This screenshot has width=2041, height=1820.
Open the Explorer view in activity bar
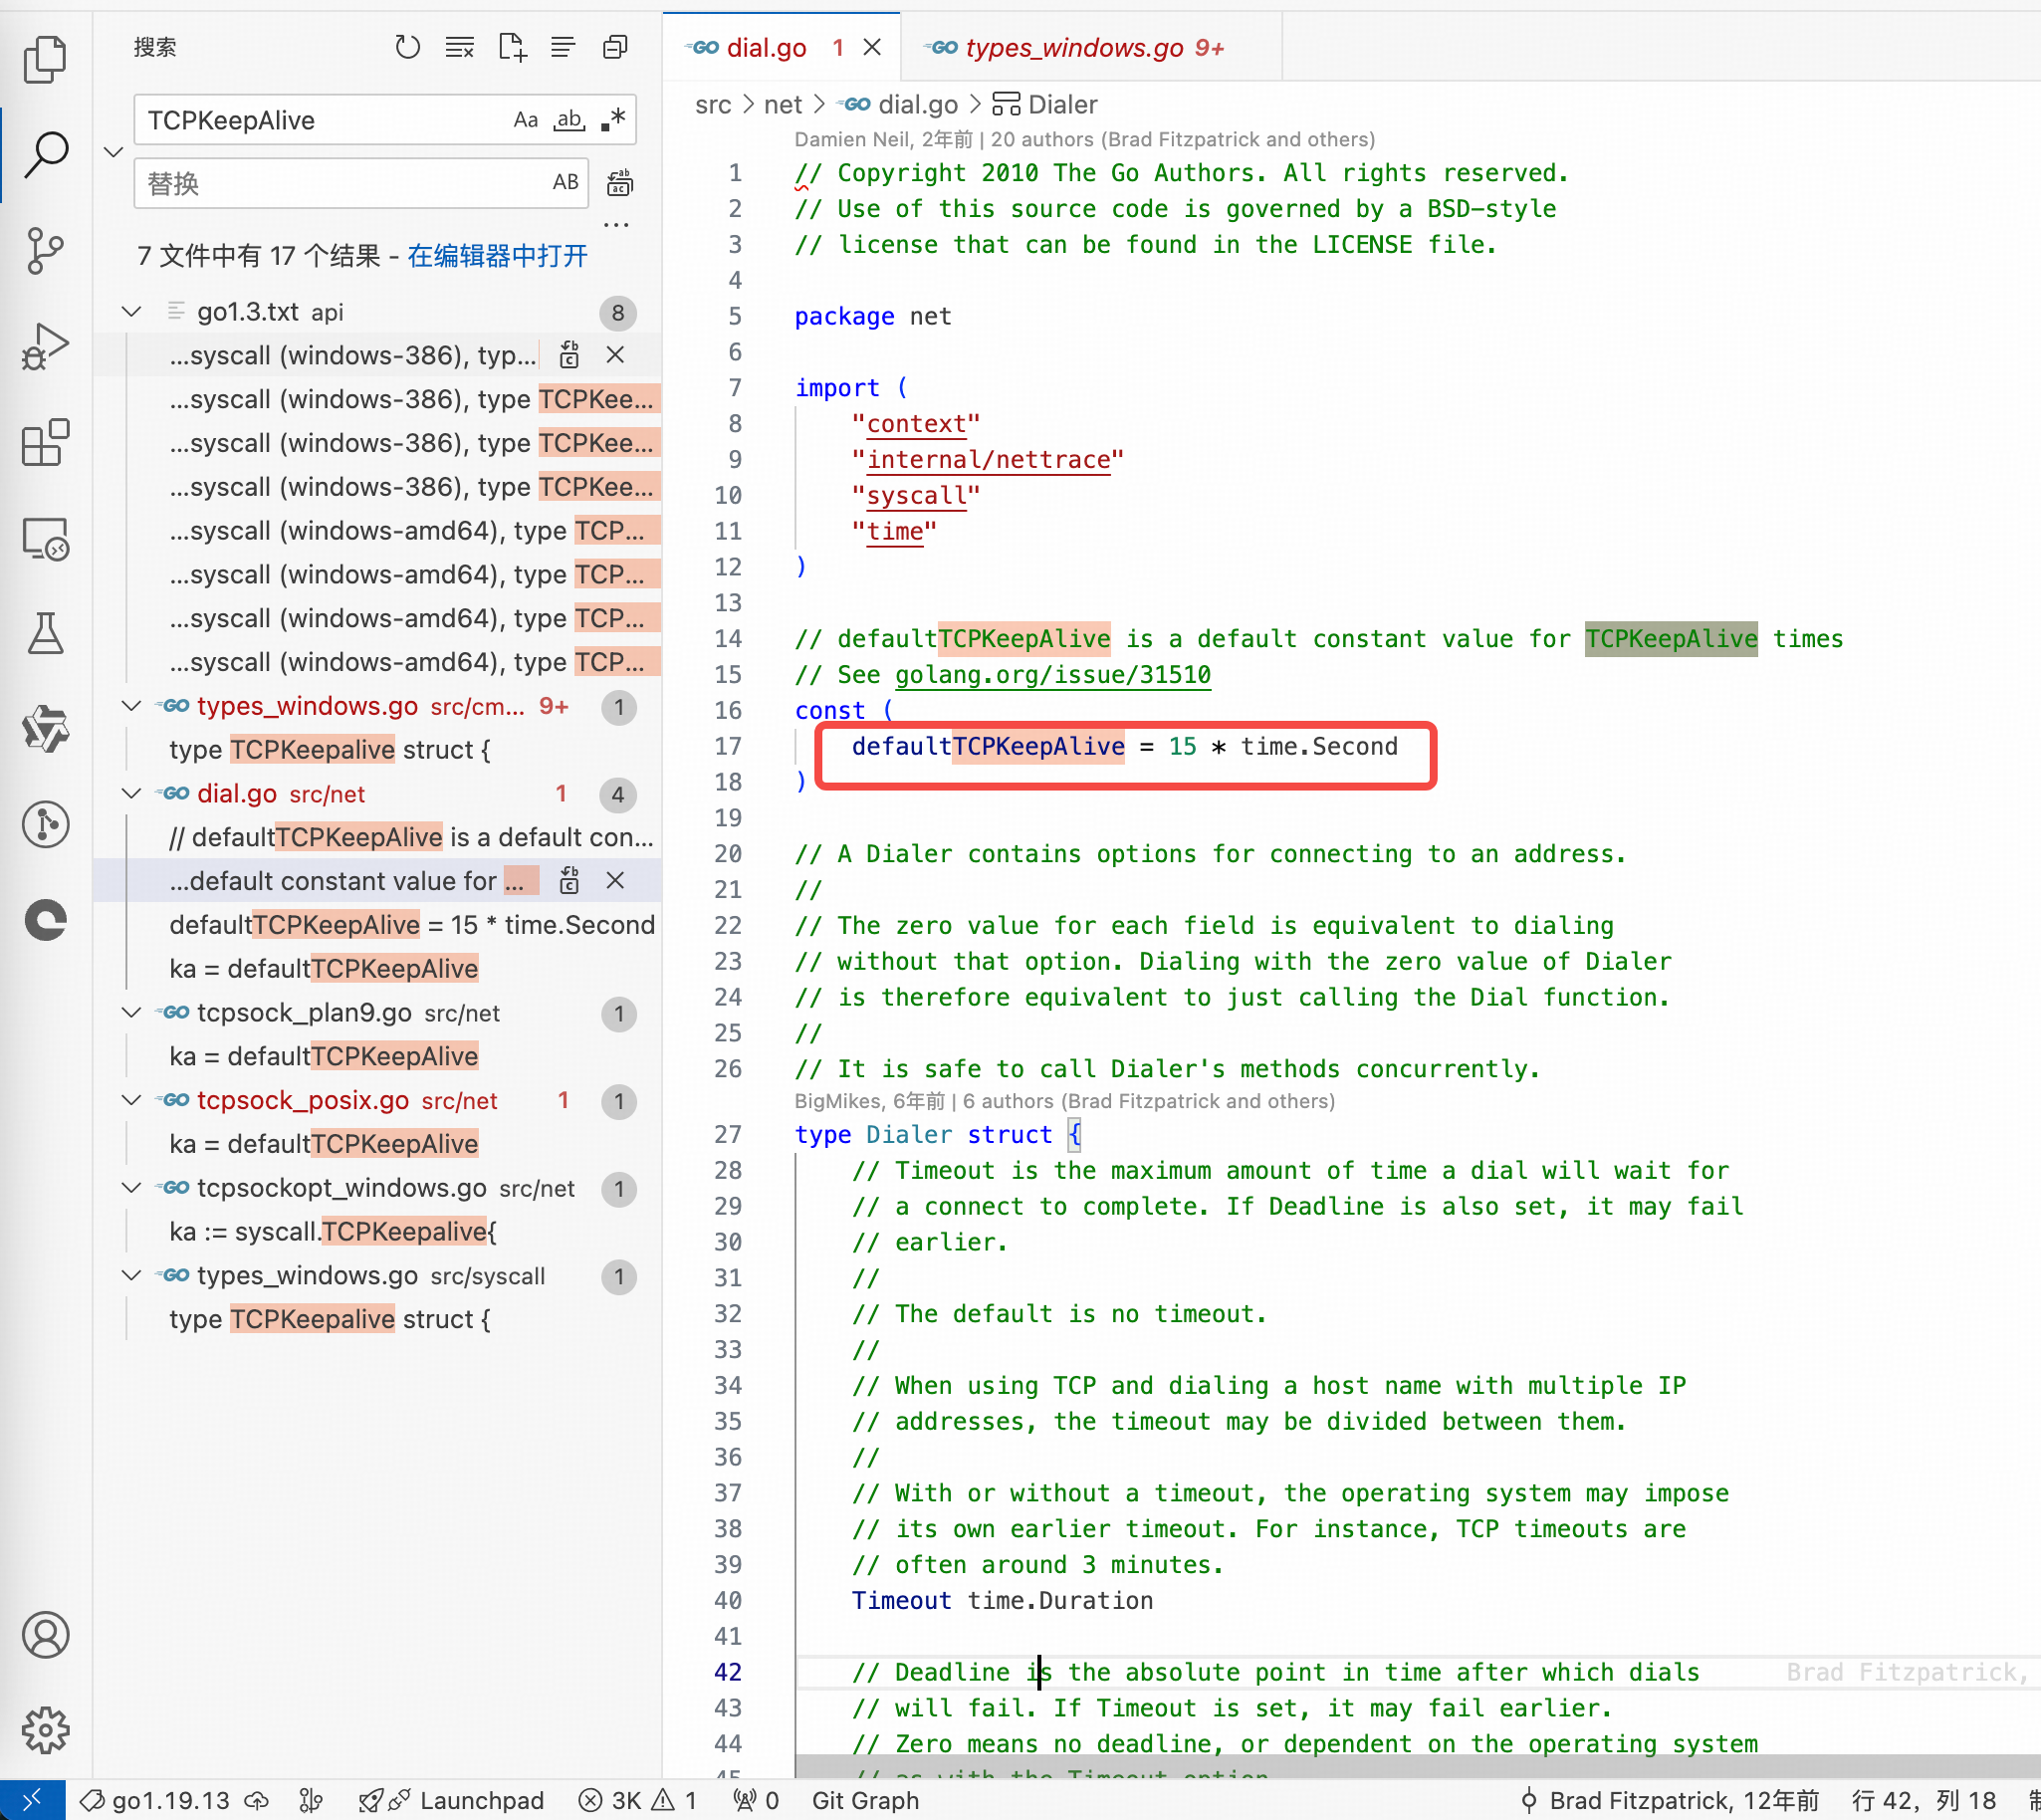coord(45,59)
